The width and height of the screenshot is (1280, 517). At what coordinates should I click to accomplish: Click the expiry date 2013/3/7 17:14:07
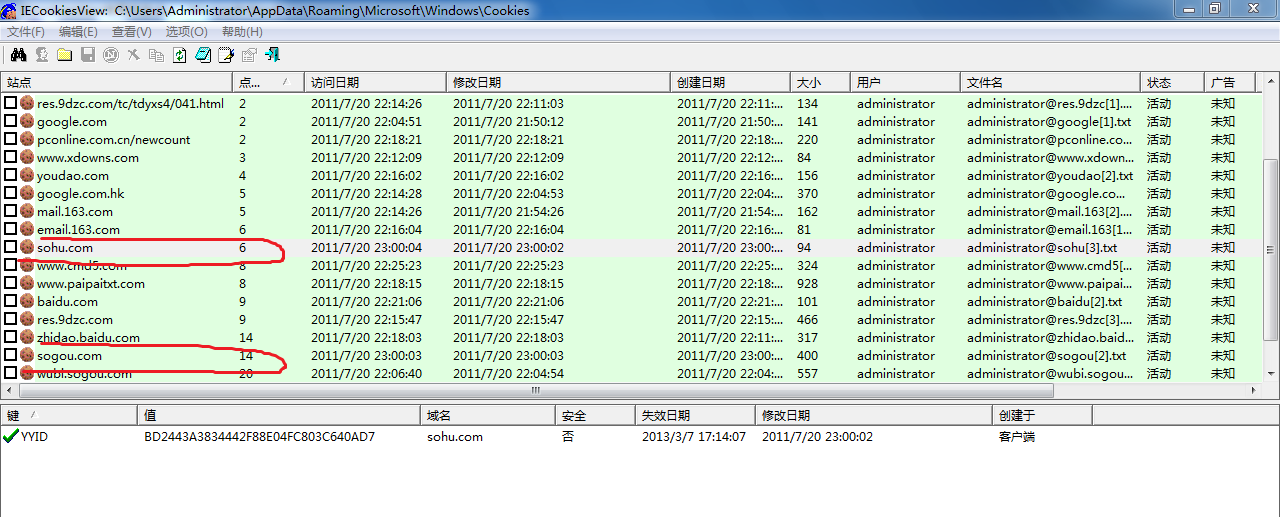tap(693, 436)
